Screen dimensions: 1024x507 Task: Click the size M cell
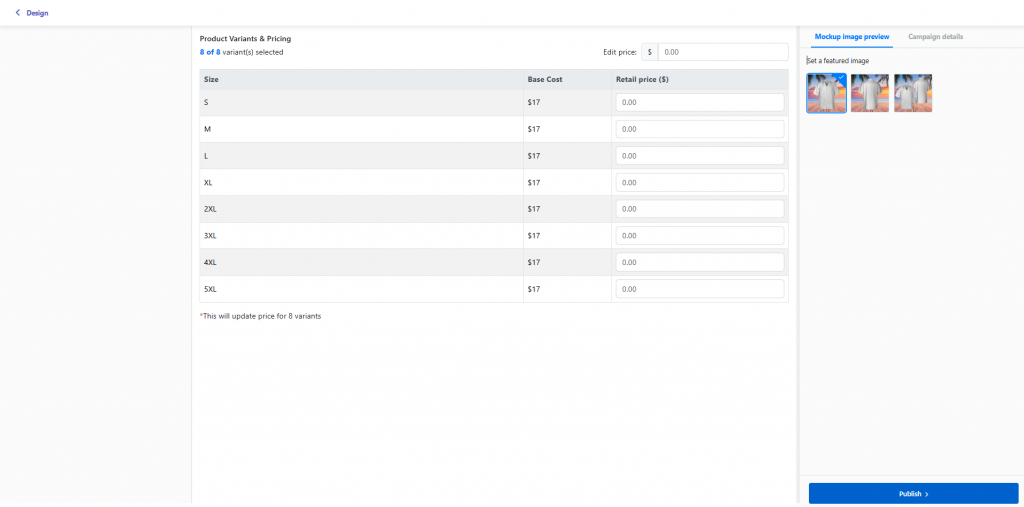point(361,129)
